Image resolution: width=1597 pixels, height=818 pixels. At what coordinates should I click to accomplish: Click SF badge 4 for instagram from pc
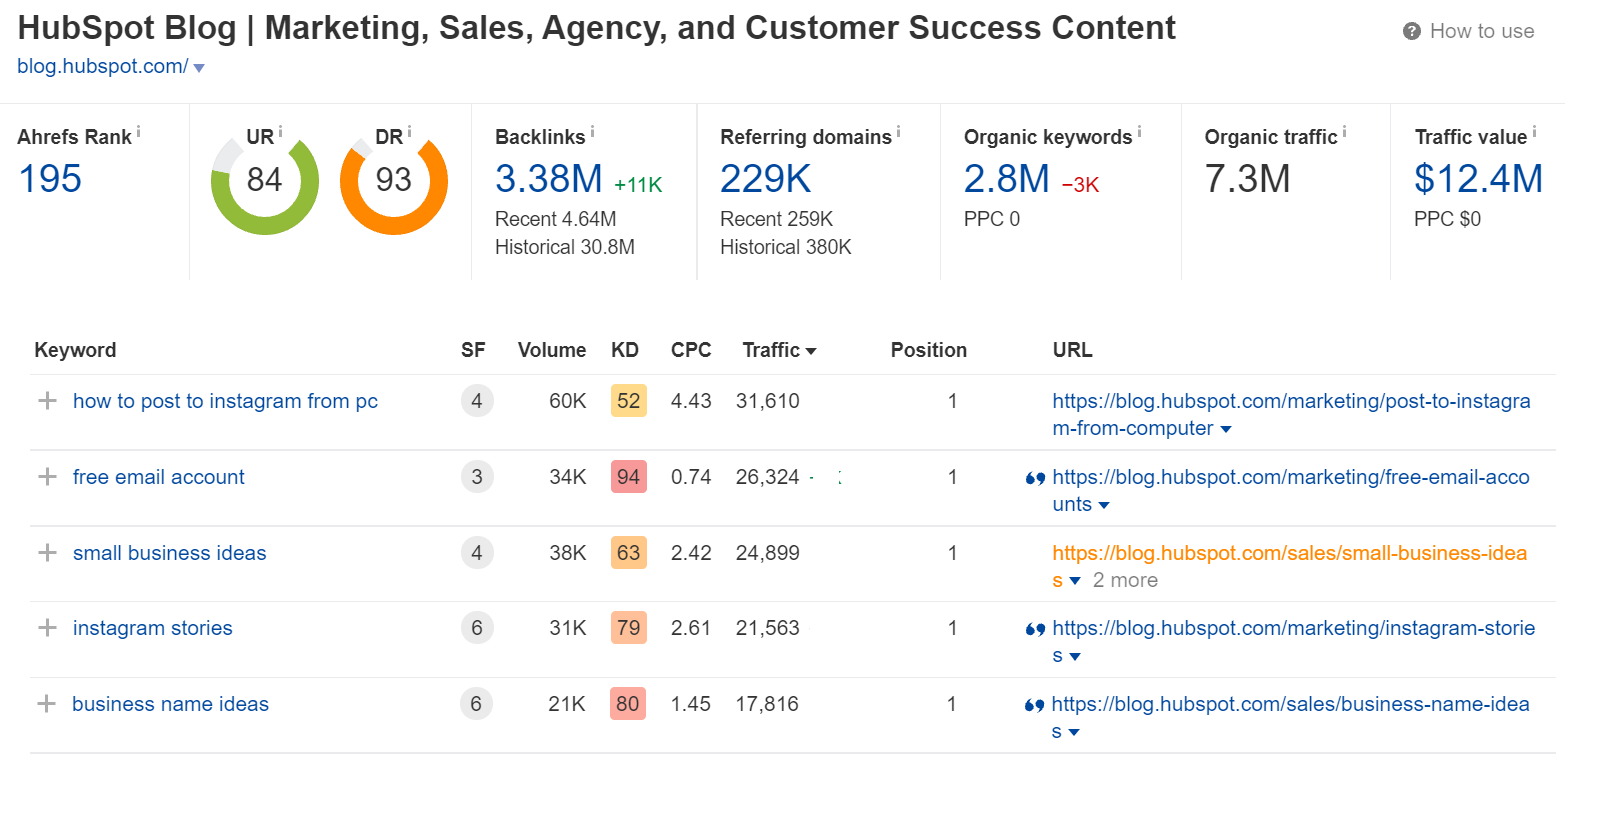[x=477, y=401]
